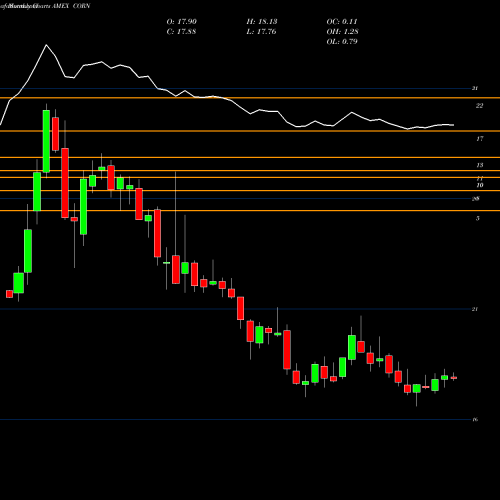Click the close price 'C: 17.88'

[181, 32]
